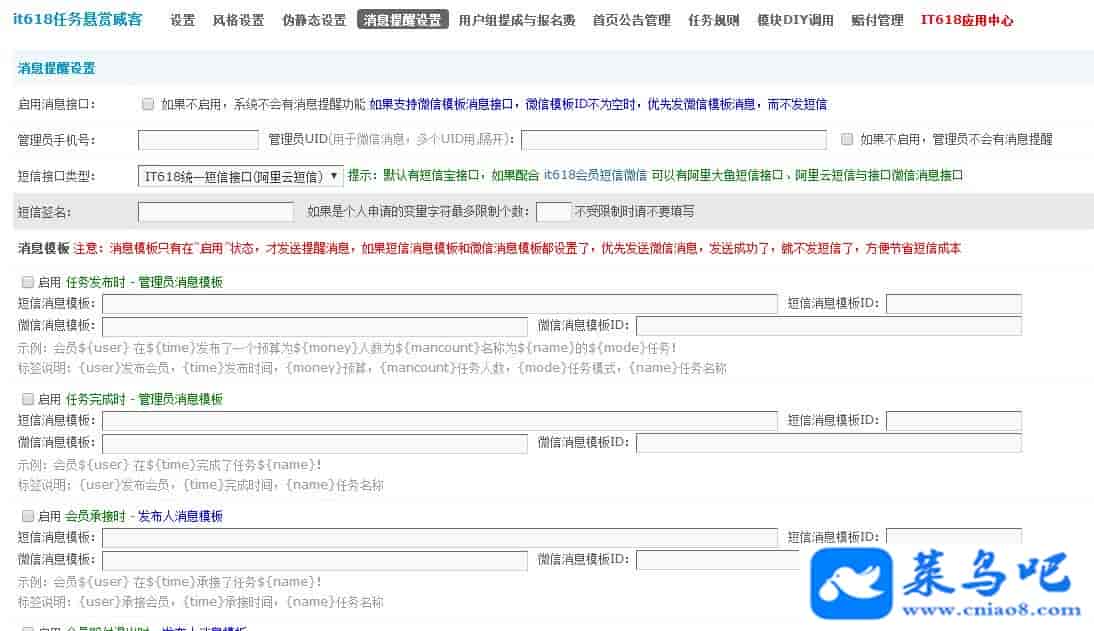Open 短信接口类型 dropdown

tap(241, 176)
